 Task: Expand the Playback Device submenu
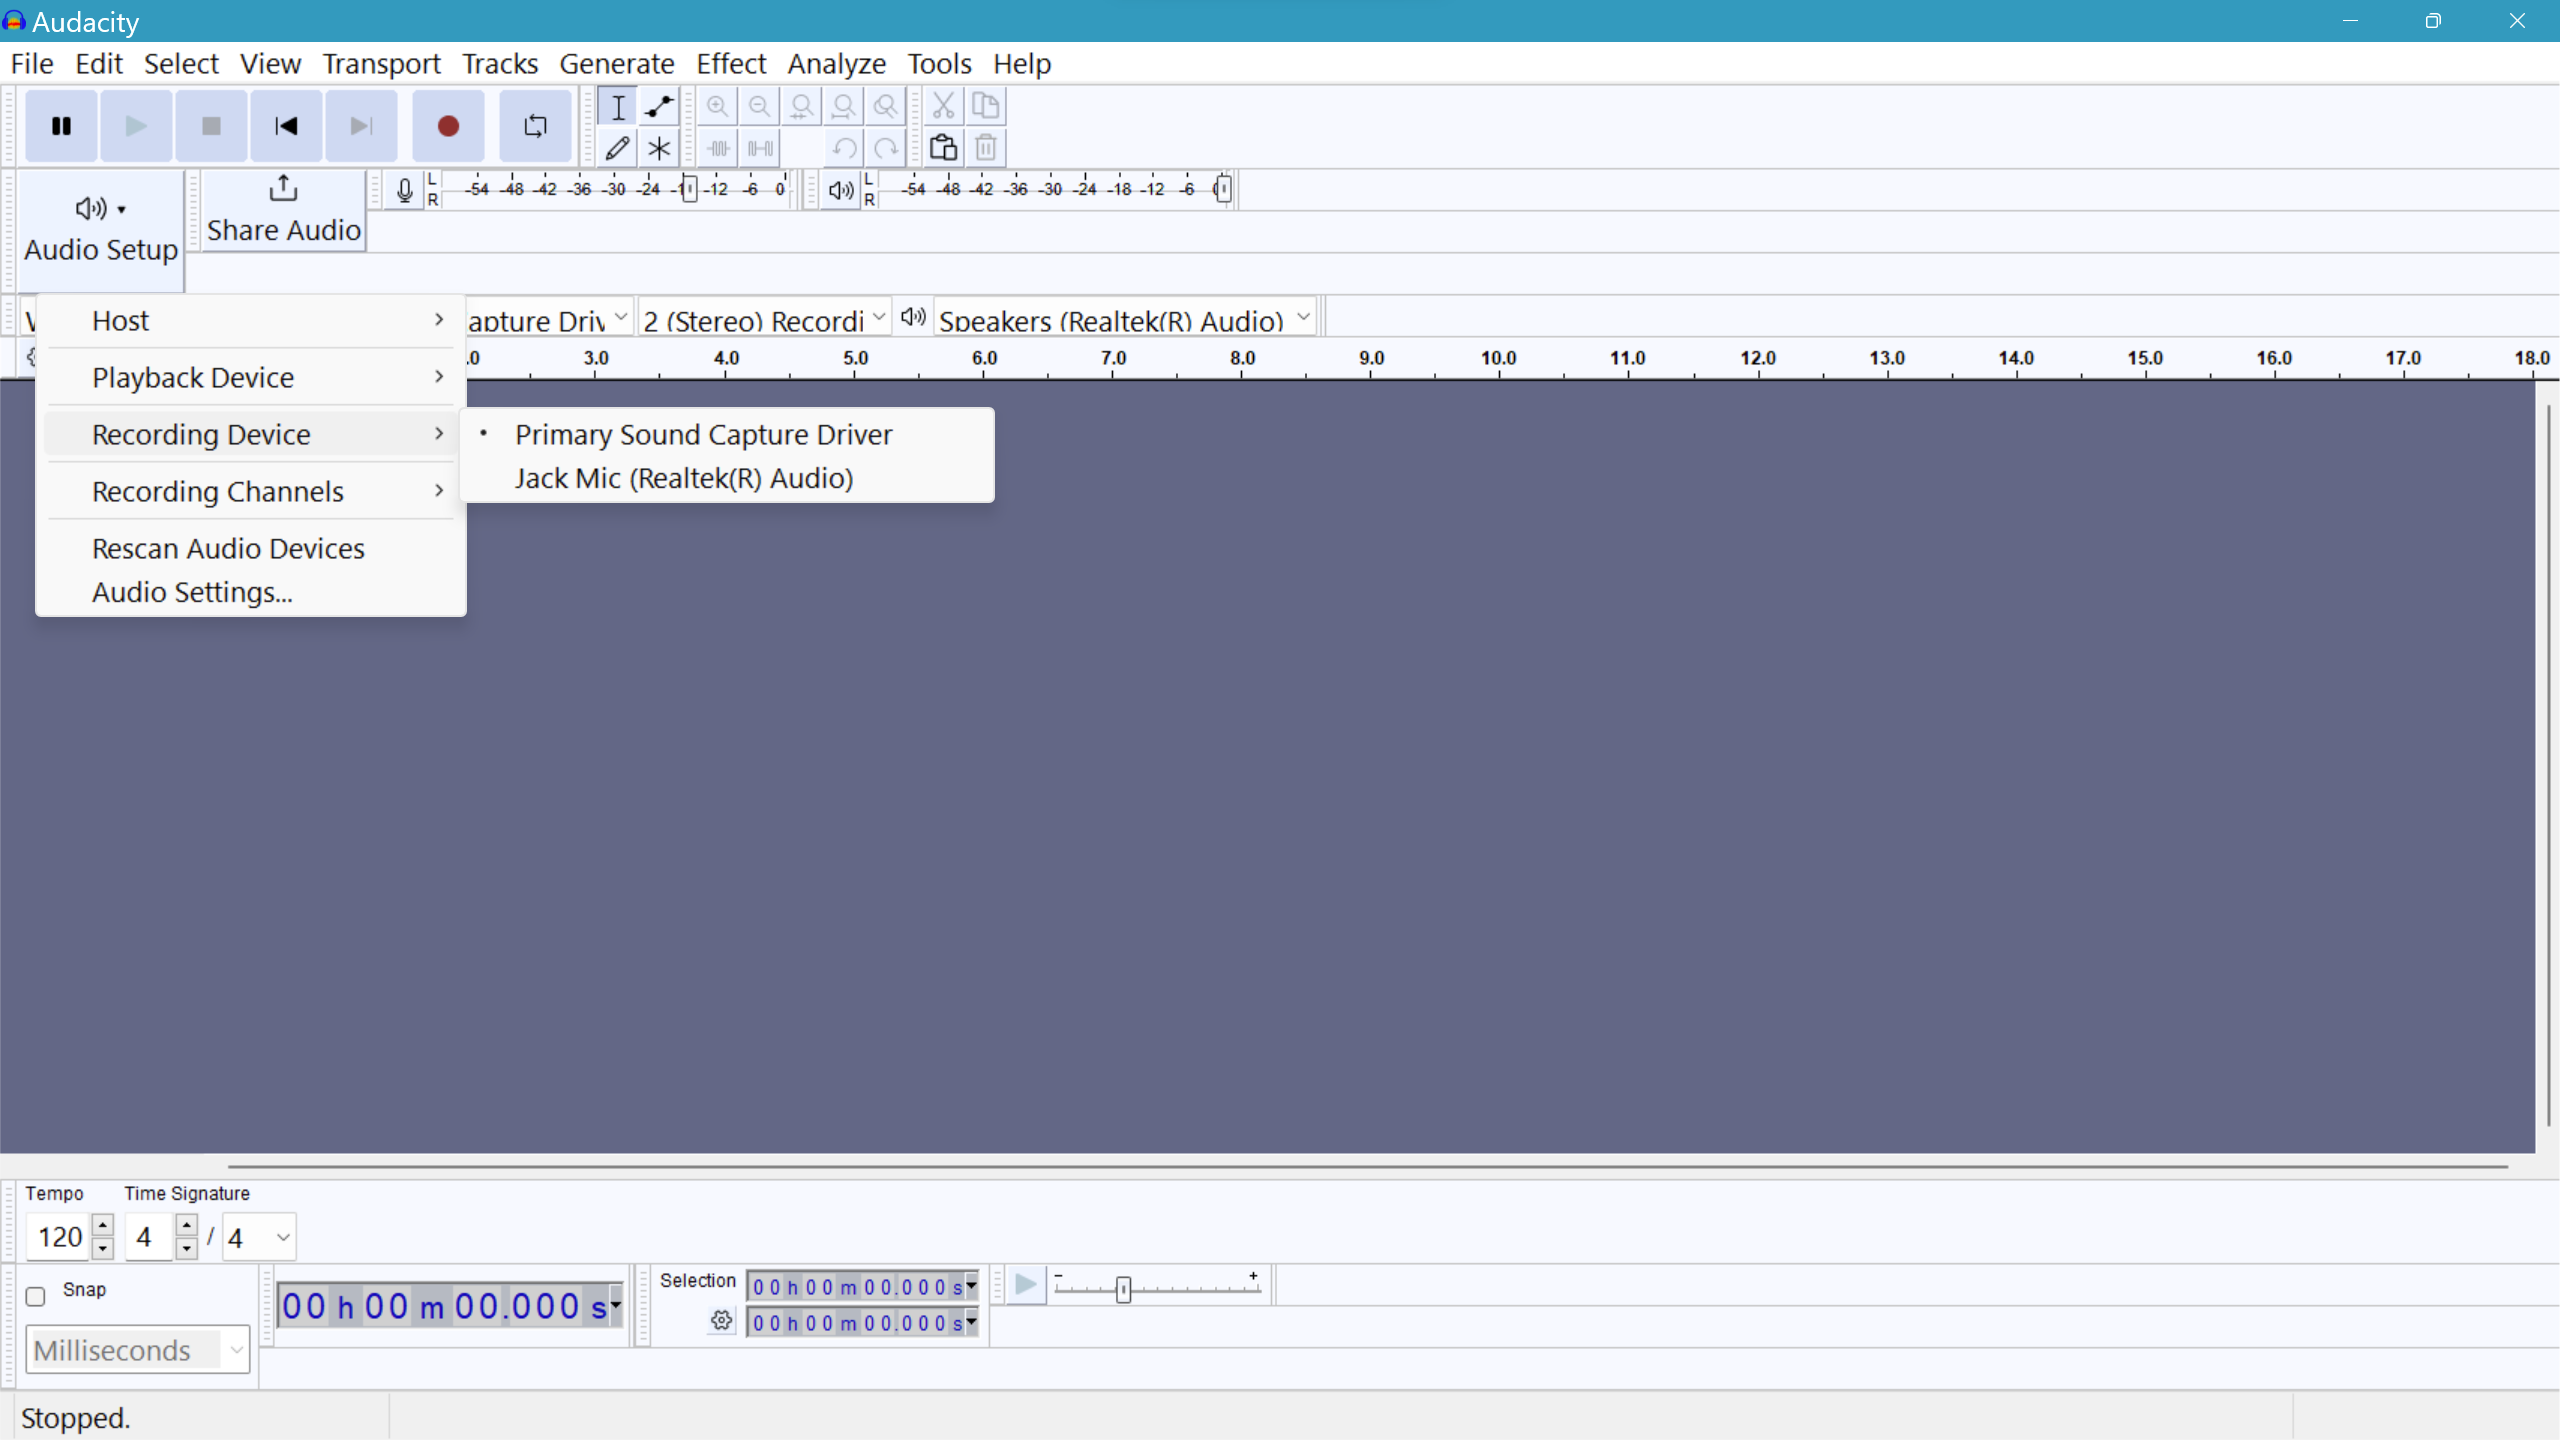[x=251, y=377]
